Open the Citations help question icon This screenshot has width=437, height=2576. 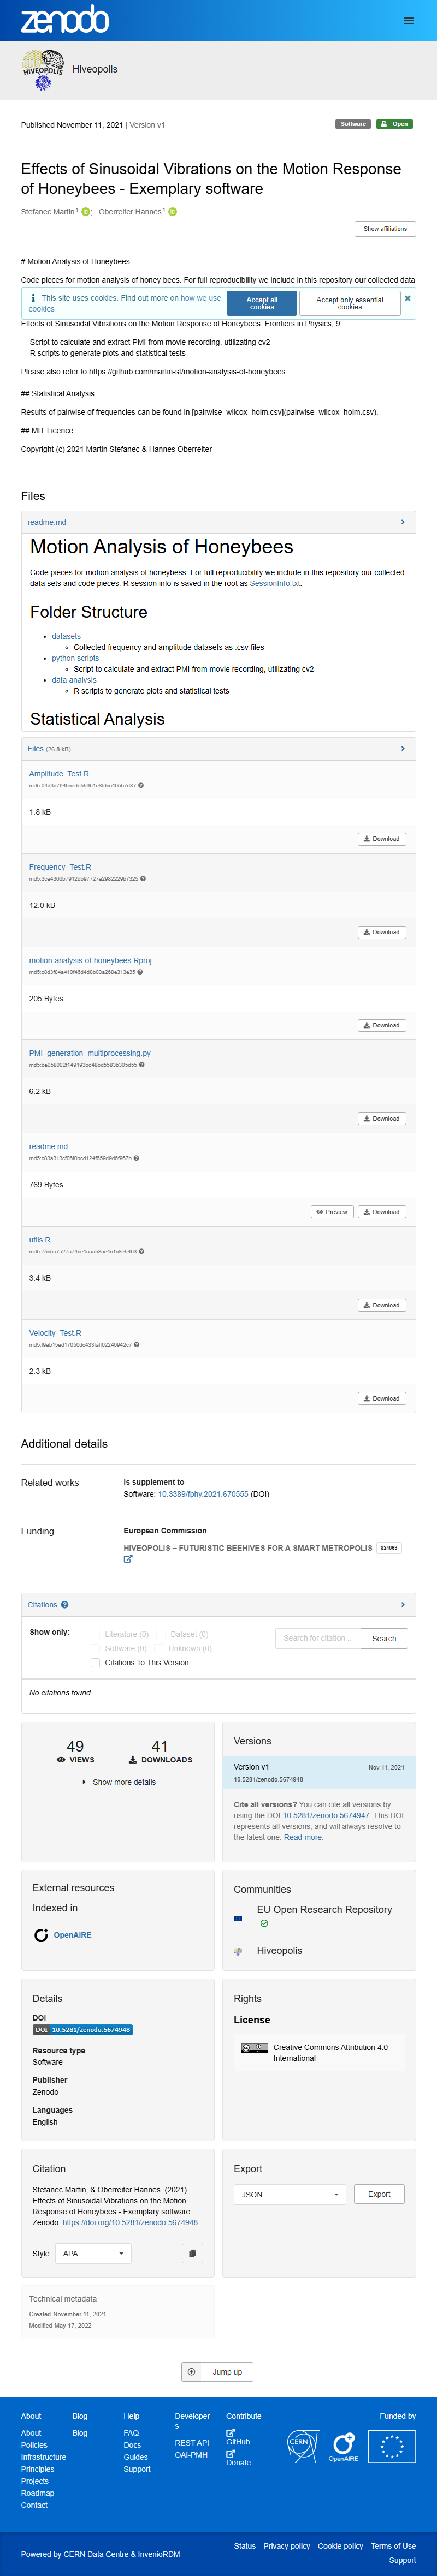[x=65, y=1604]
